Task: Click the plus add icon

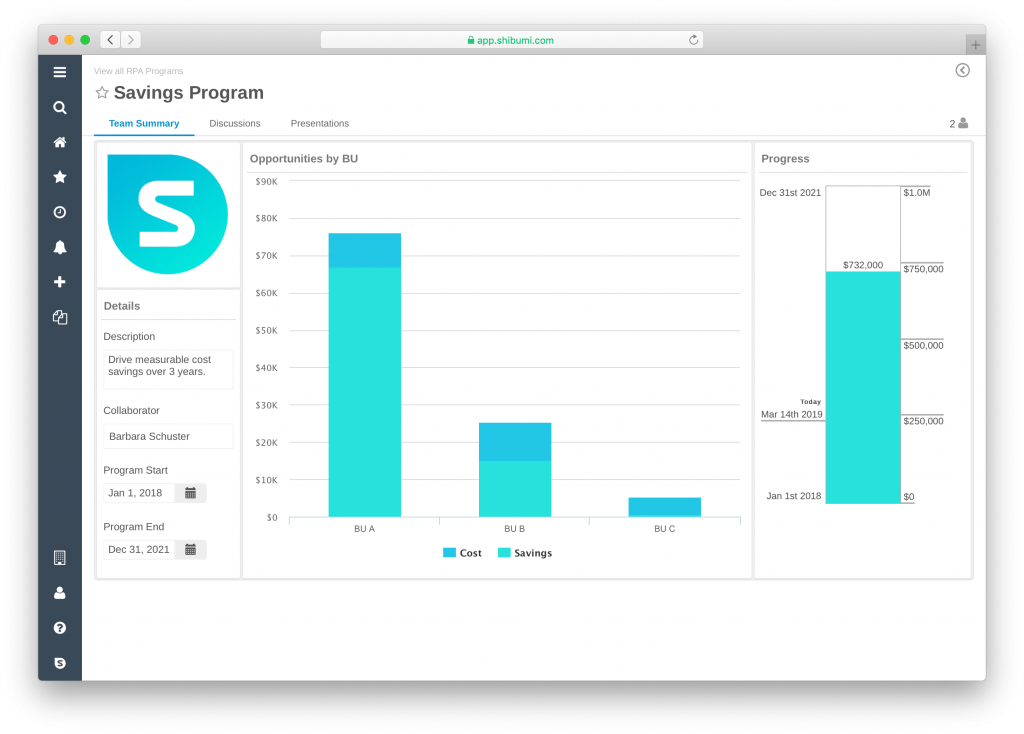Action: (x=60, y=282)
